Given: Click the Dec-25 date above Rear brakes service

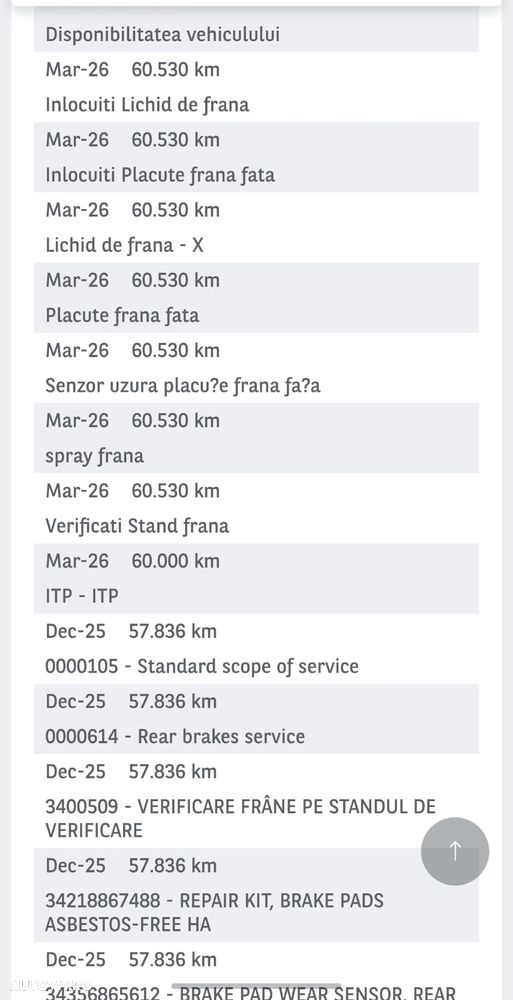Looking at the screenshot, I should click(x=75, y=702).
